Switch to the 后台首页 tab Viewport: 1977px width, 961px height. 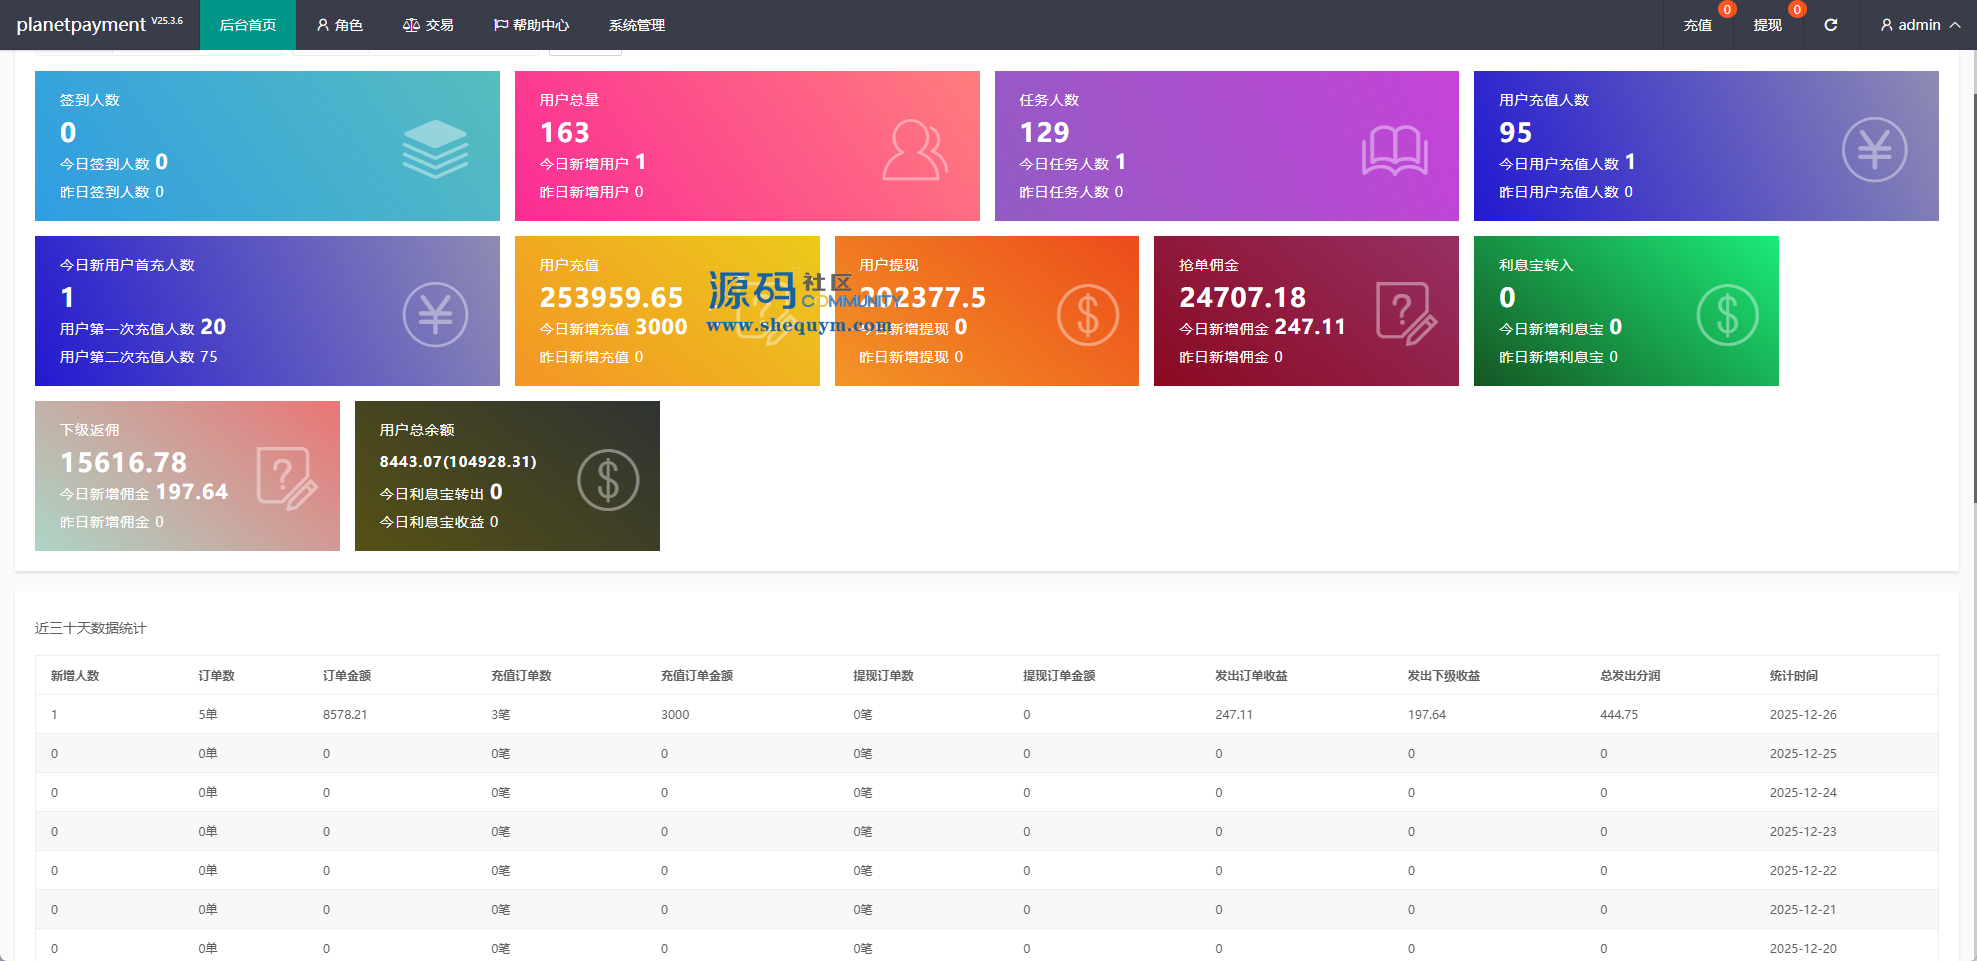(248, 25)
